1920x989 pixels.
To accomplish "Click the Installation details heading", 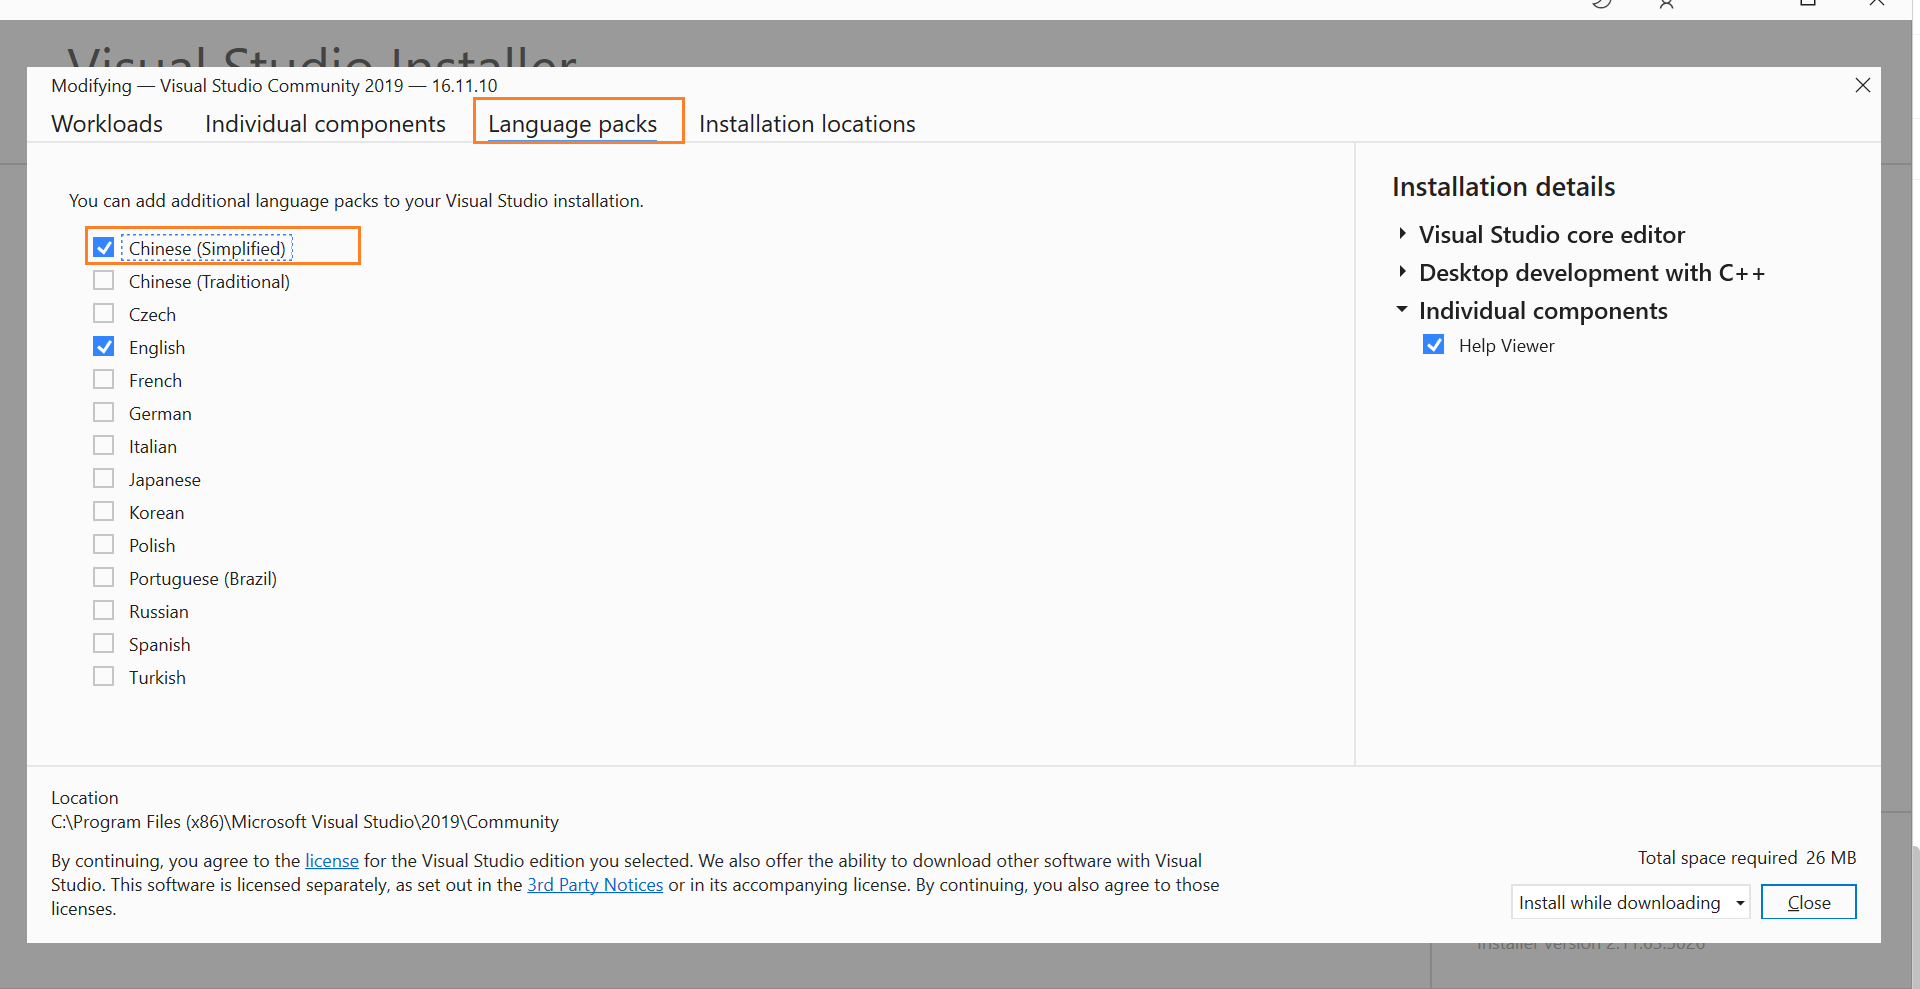I will (1503, 187).
